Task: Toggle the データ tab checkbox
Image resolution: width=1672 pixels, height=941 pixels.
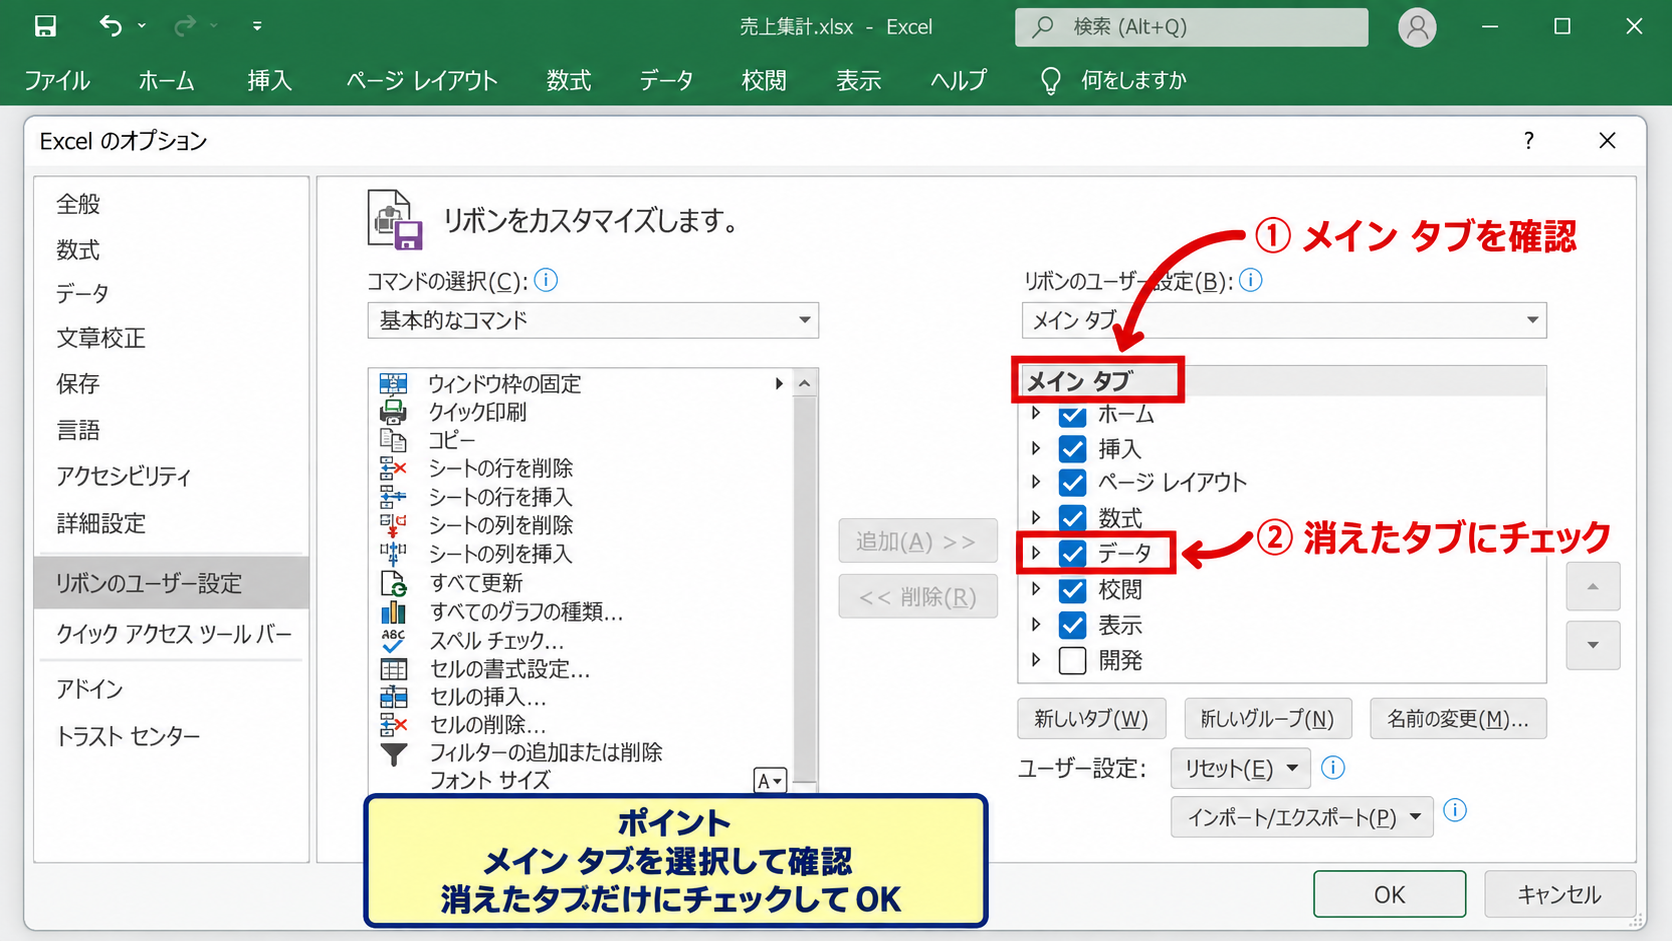Action: 1072,553
